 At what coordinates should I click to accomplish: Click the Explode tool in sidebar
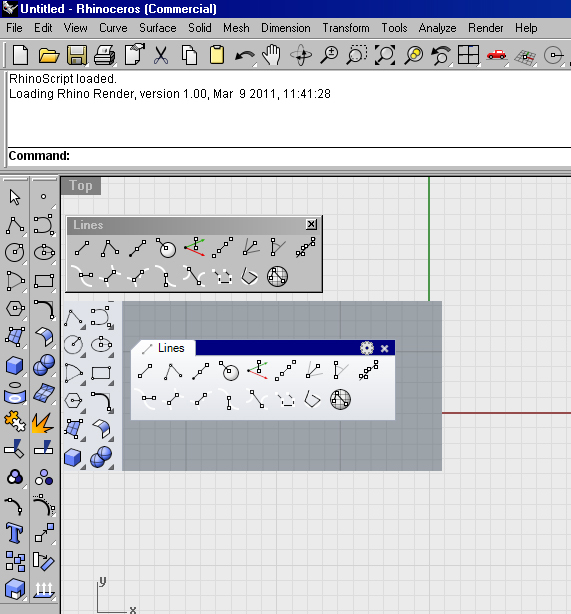43,423
